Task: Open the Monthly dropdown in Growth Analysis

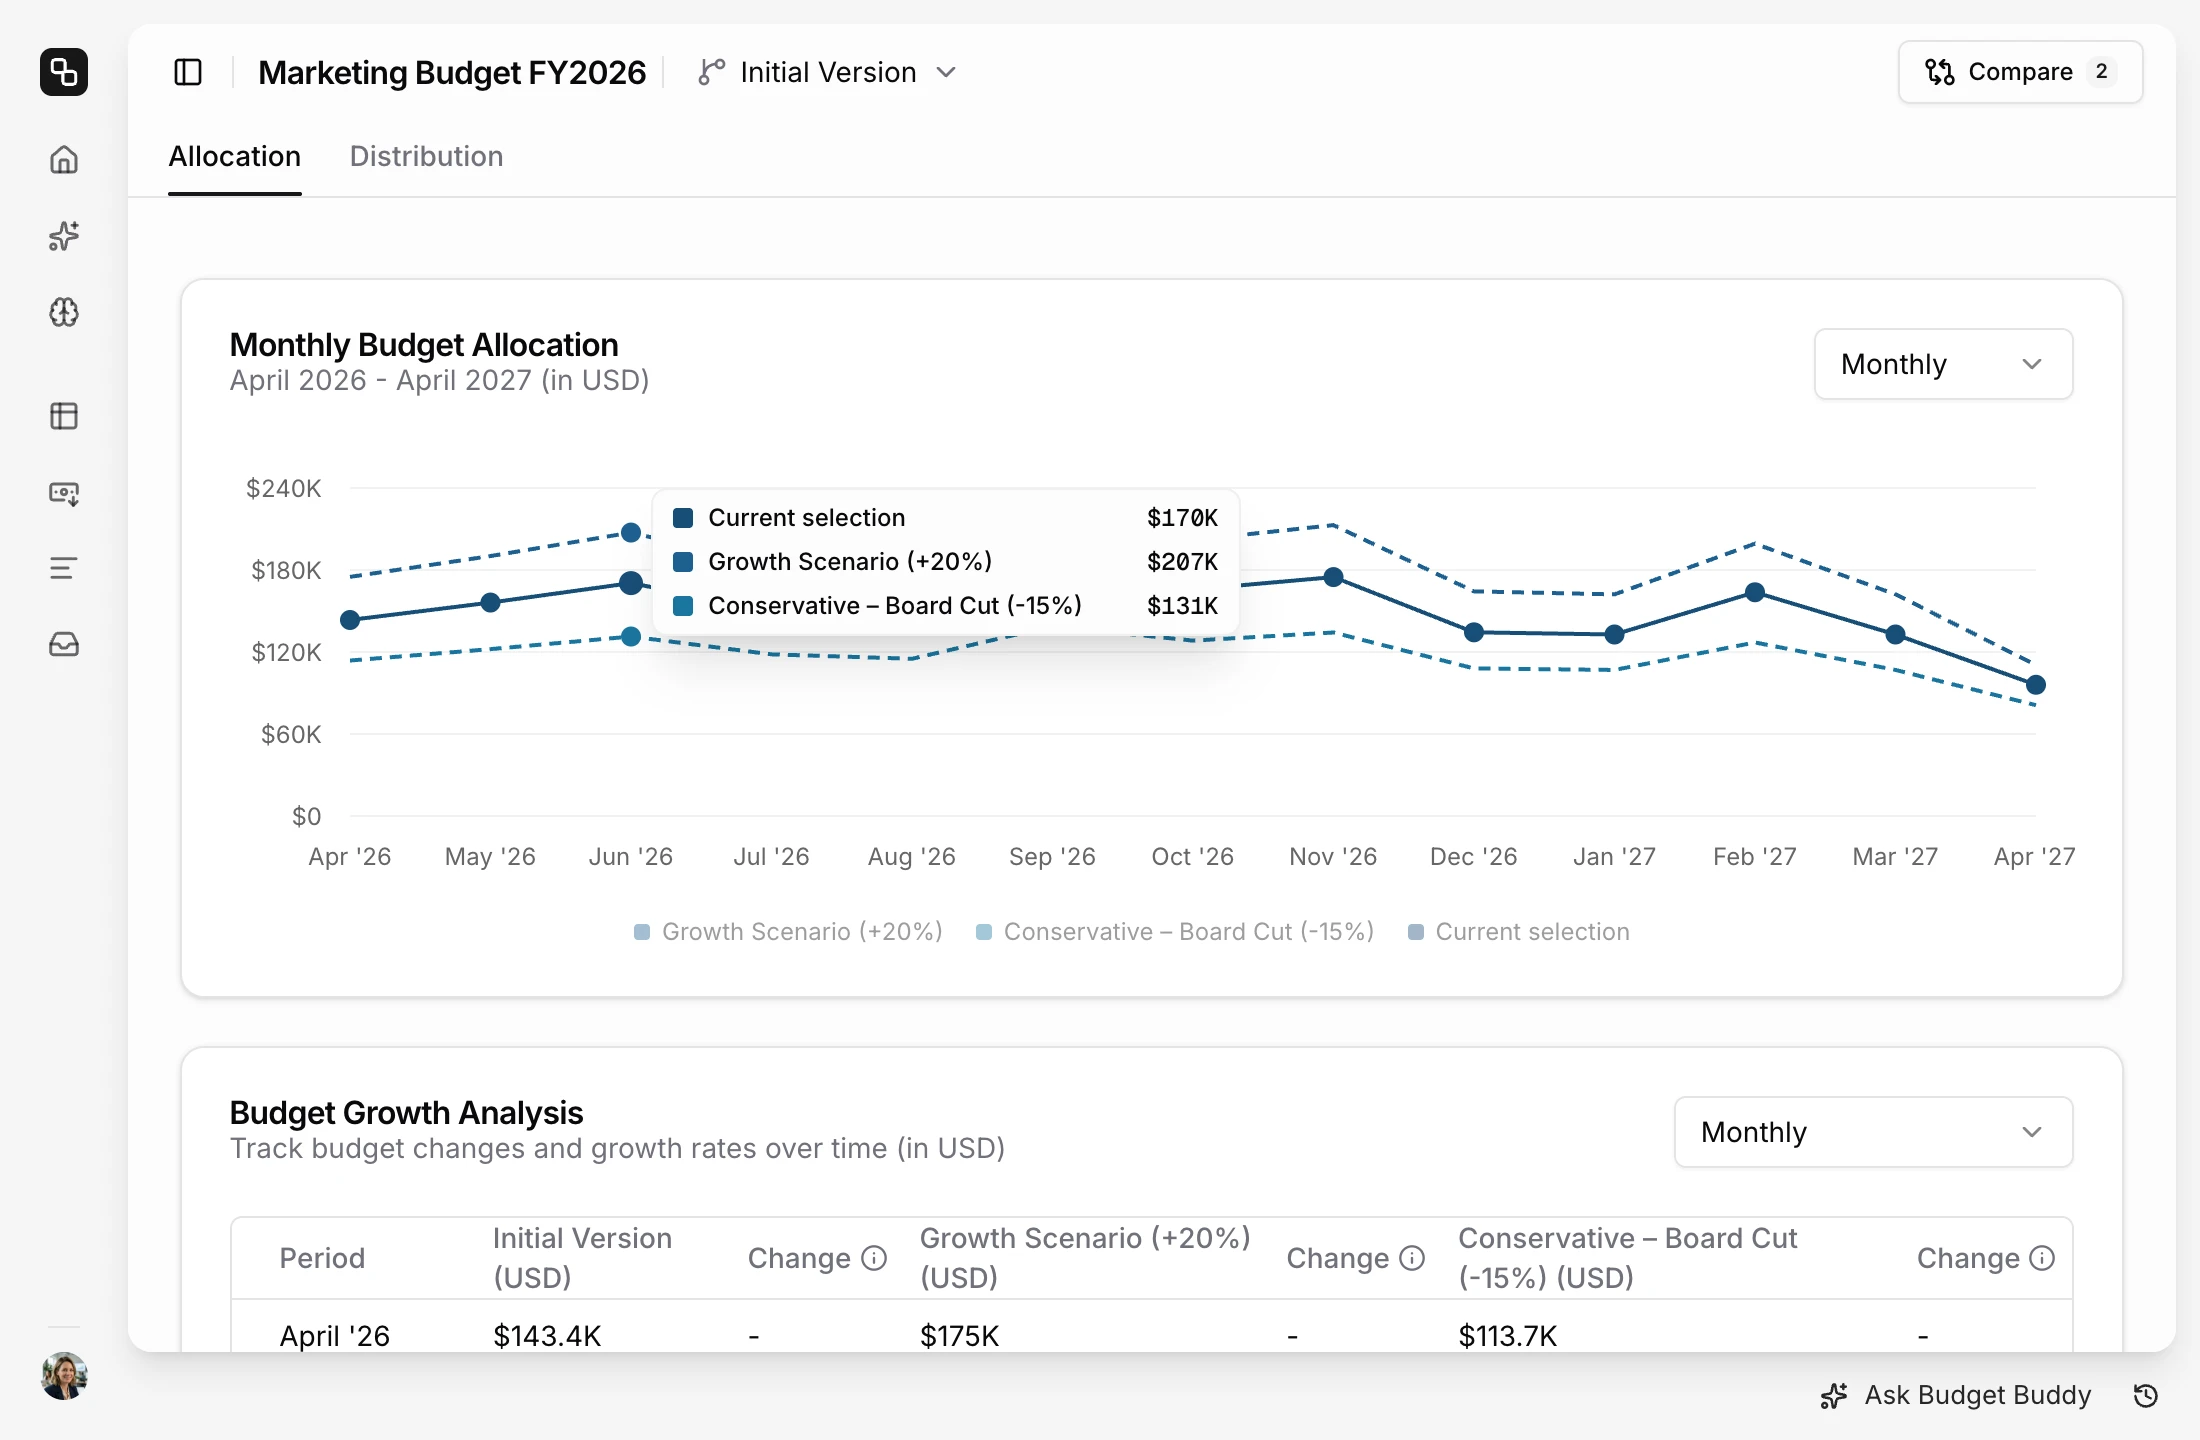Action: (1873, 1132)
